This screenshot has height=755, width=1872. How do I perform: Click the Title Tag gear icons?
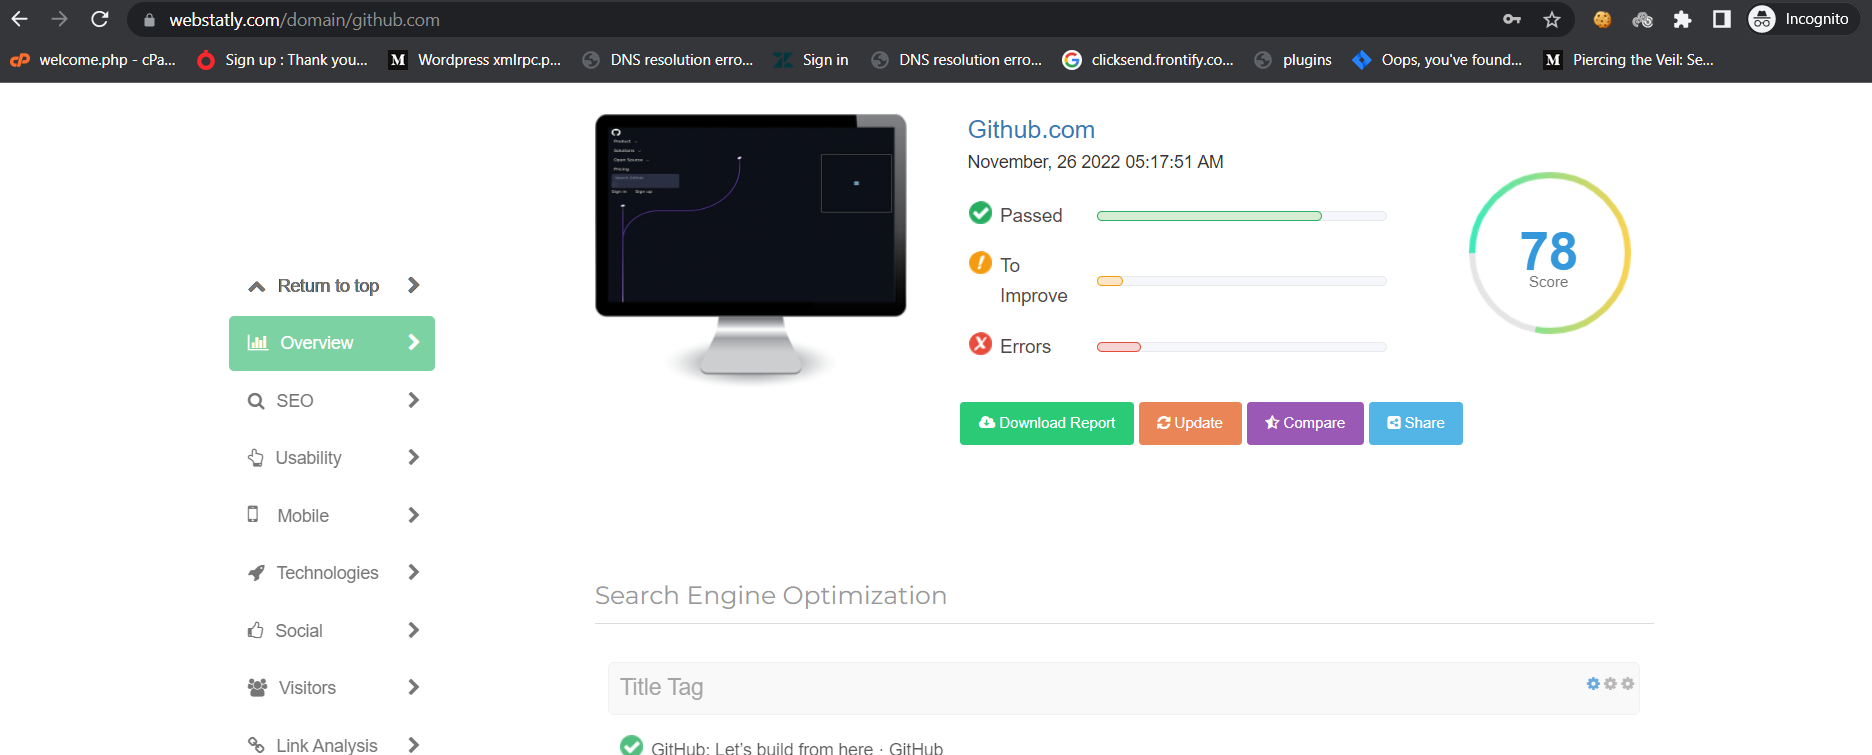click(x=1610, y=684)
